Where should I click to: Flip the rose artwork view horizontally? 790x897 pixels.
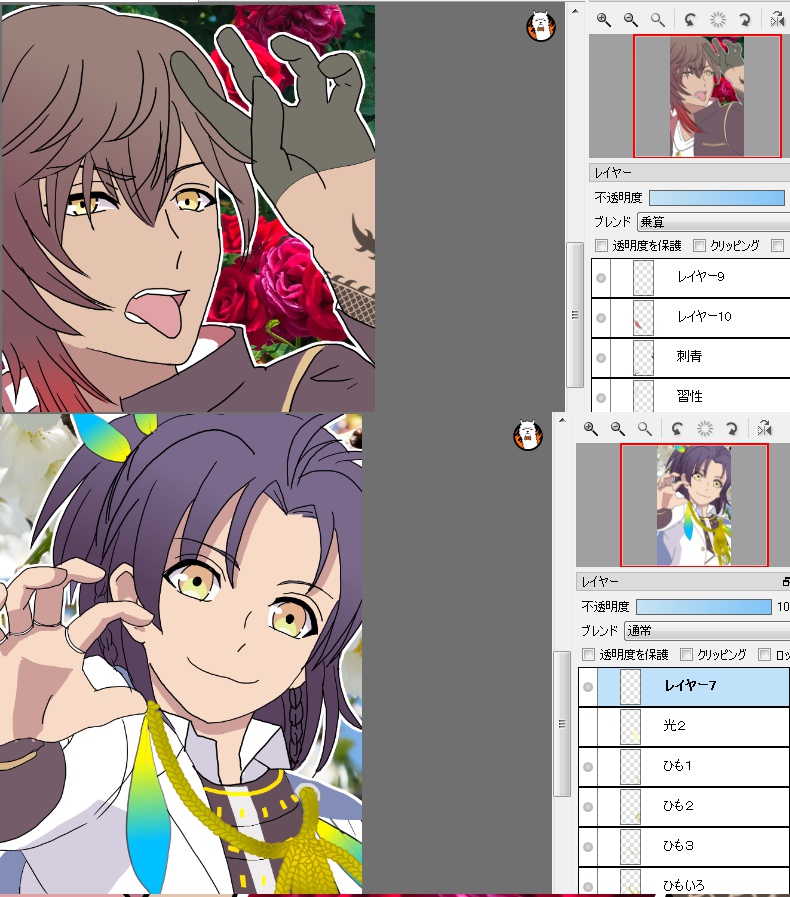pyautogui.click(x=777, y=20)
